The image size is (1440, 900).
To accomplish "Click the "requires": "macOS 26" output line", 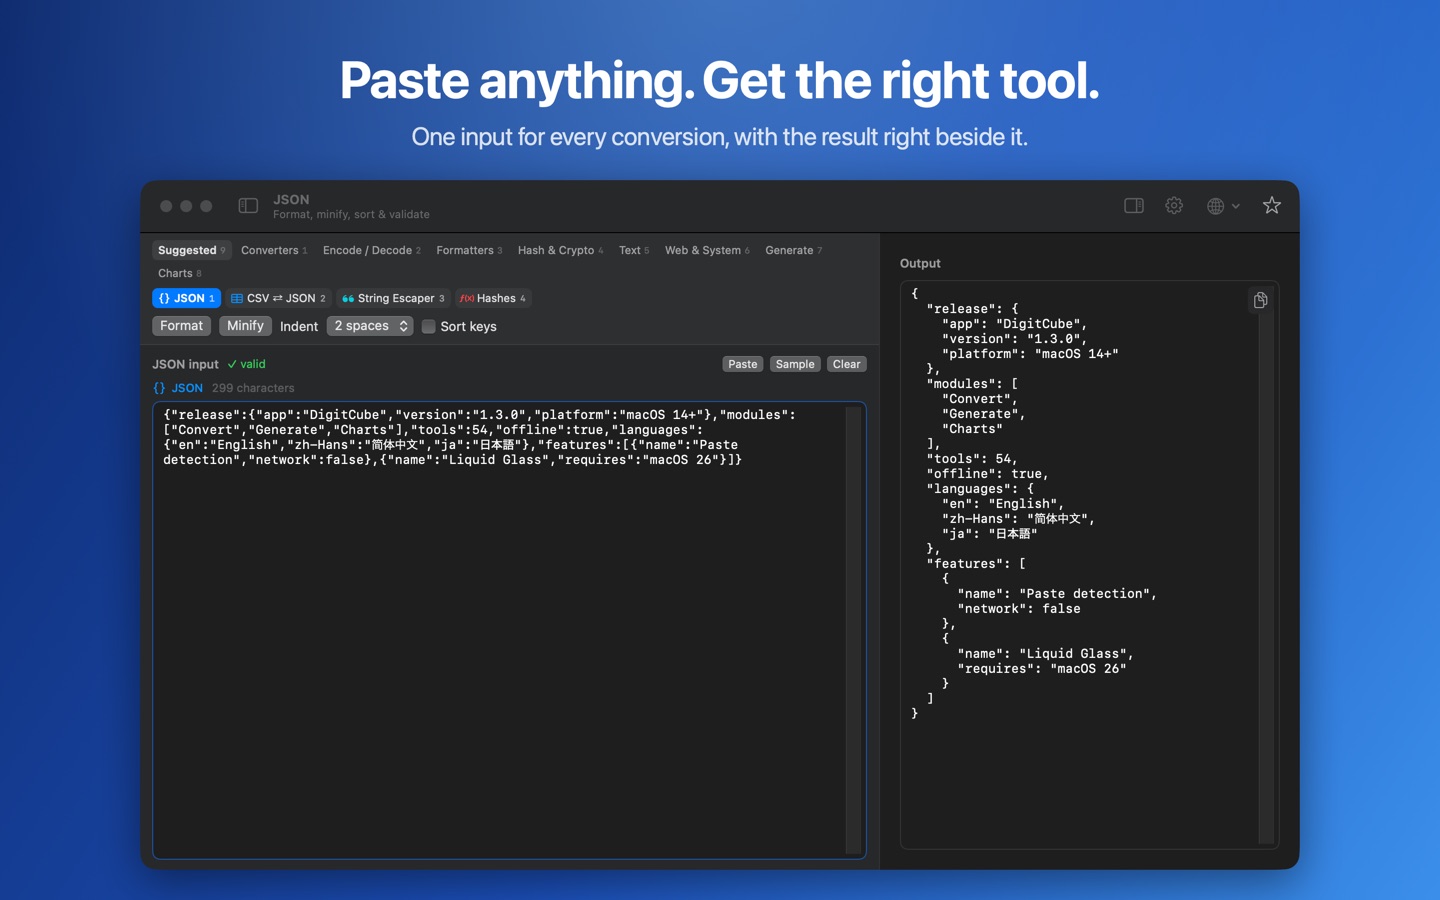I will click(x=1041, y=669).
